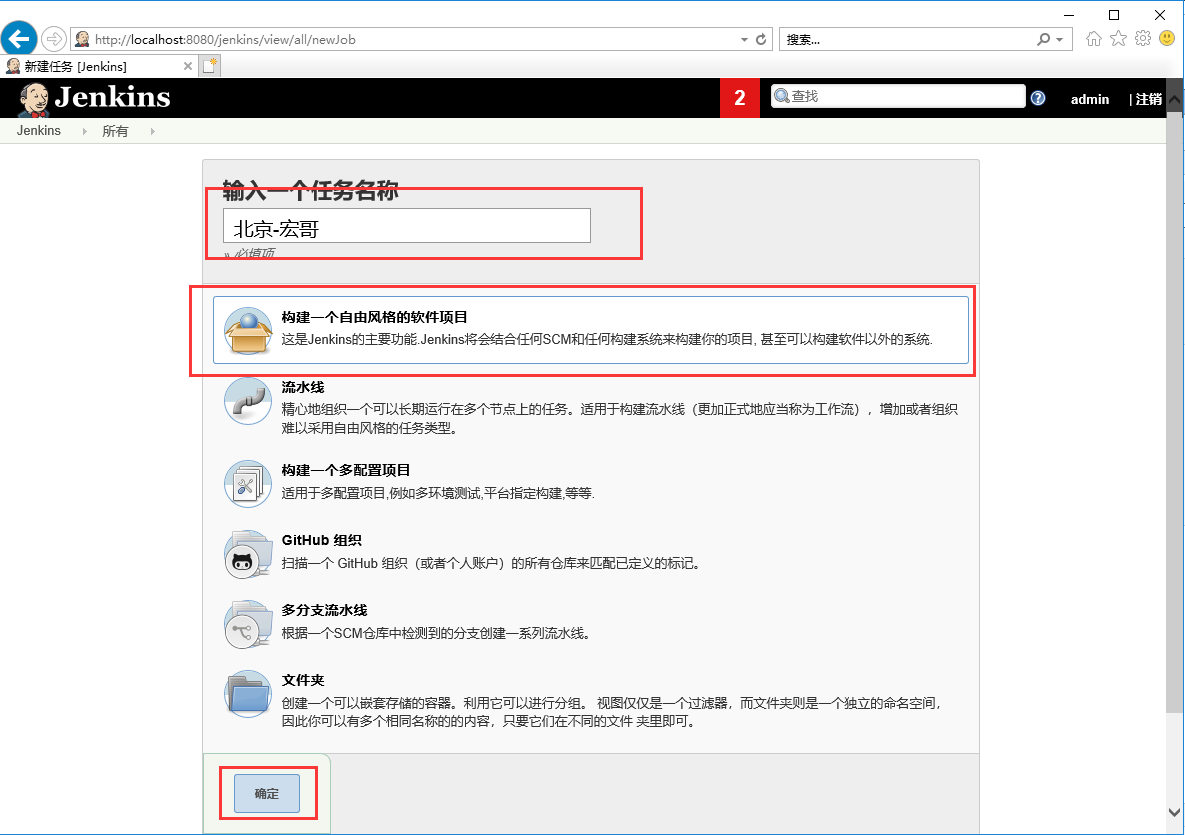1185x835 pixels.
Task: Go to the 所有 breadcrumb link
Action: click(115, 131)
